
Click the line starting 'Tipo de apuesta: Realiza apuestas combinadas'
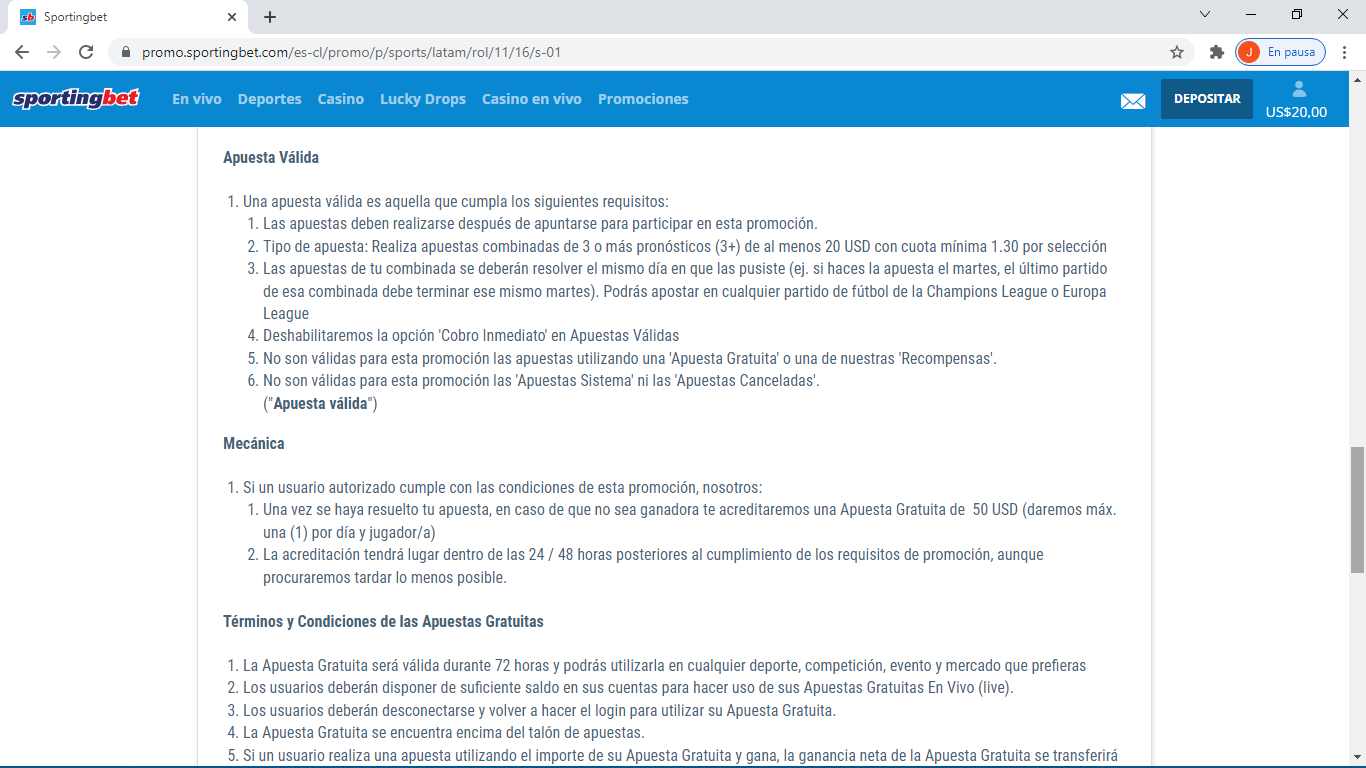(685, 246)
